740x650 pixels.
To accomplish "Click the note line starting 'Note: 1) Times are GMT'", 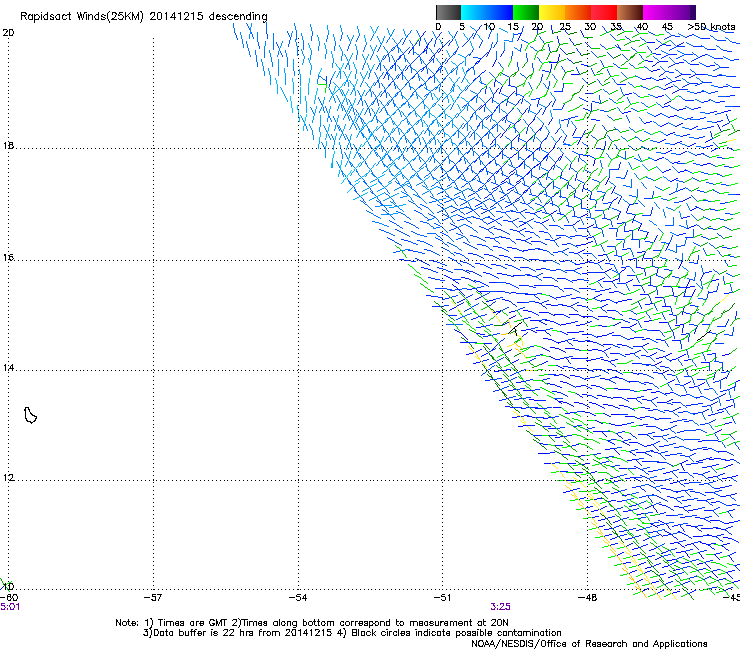I will 312,623.
